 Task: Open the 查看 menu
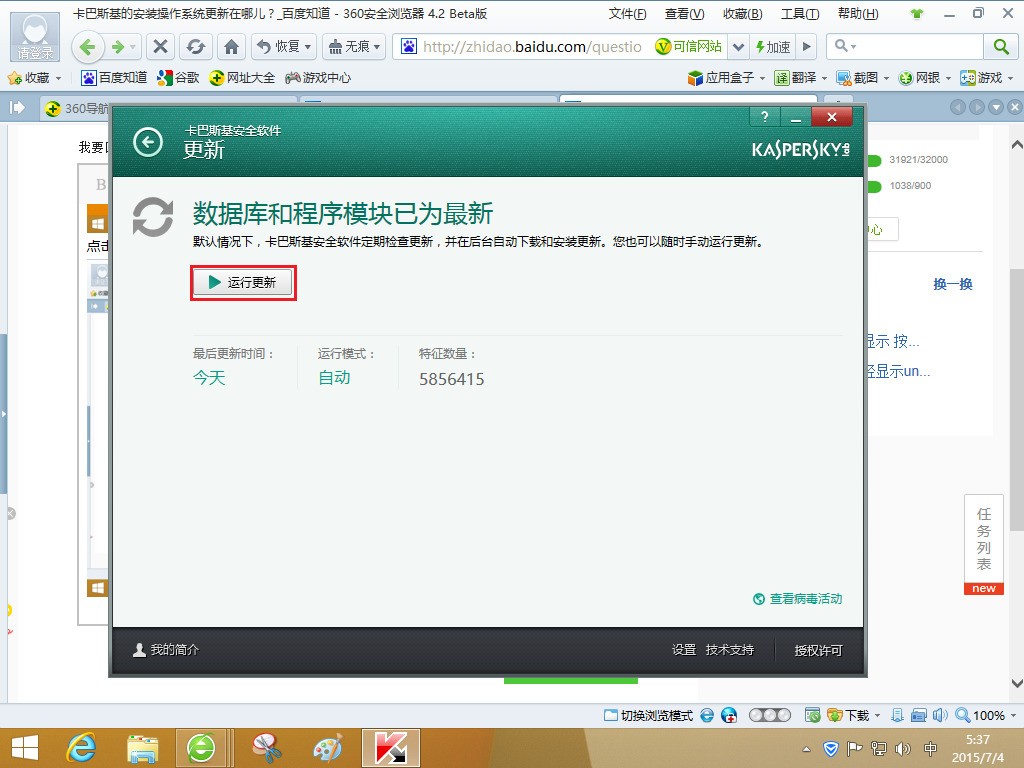click(685, 14)
